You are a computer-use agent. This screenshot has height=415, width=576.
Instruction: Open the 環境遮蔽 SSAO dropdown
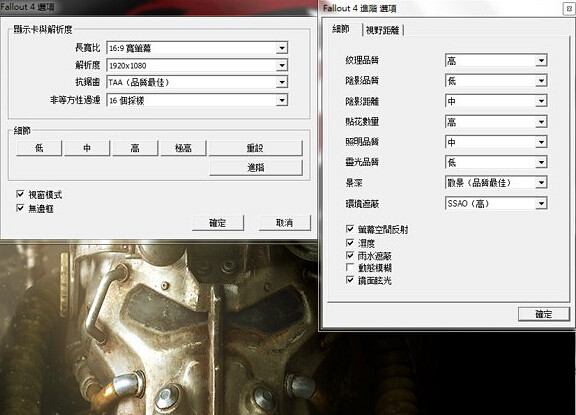tap(496, 203)
